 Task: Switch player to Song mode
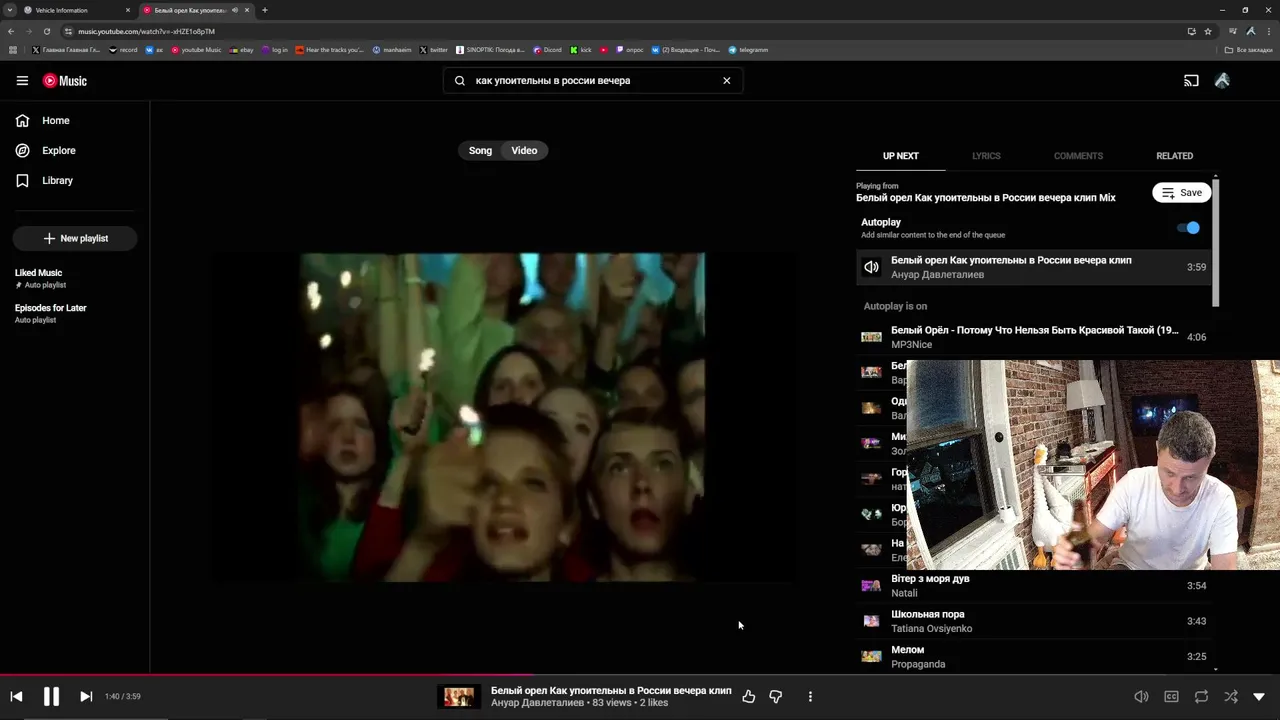[480, 151]
